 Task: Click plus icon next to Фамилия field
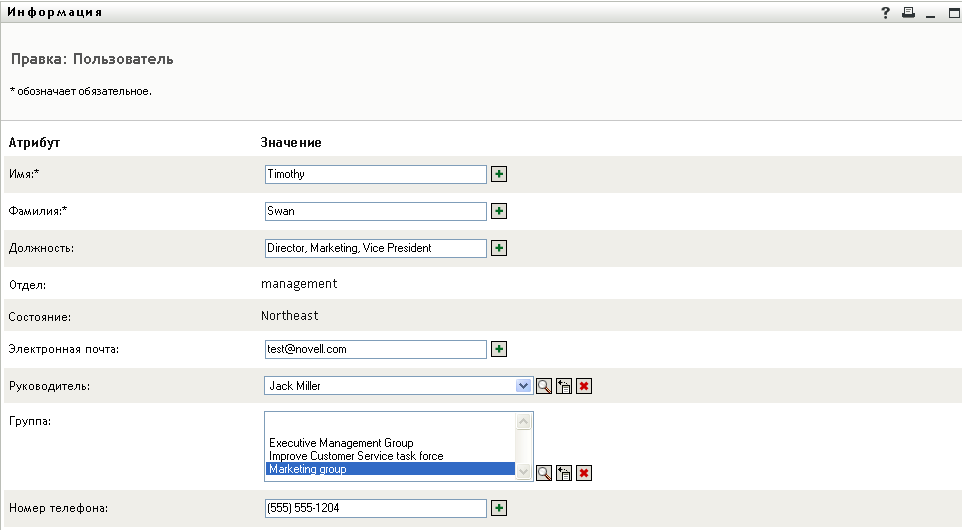click(x=499, y=211)
